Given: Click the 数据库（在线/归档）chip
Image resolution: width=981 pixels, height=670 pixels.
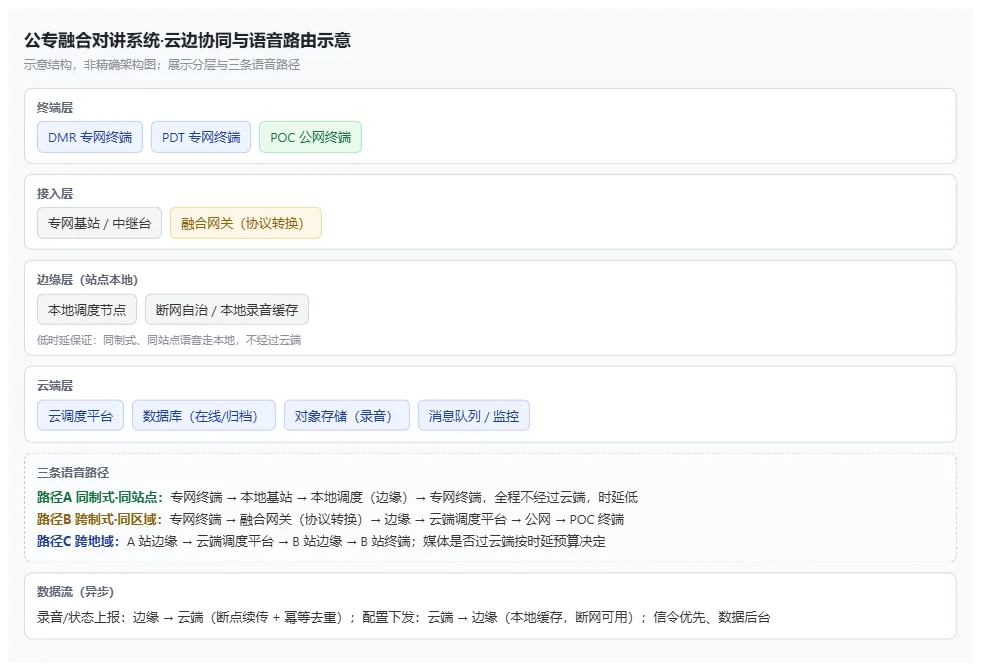Looking at the screenshot, I should pos(204,415).
